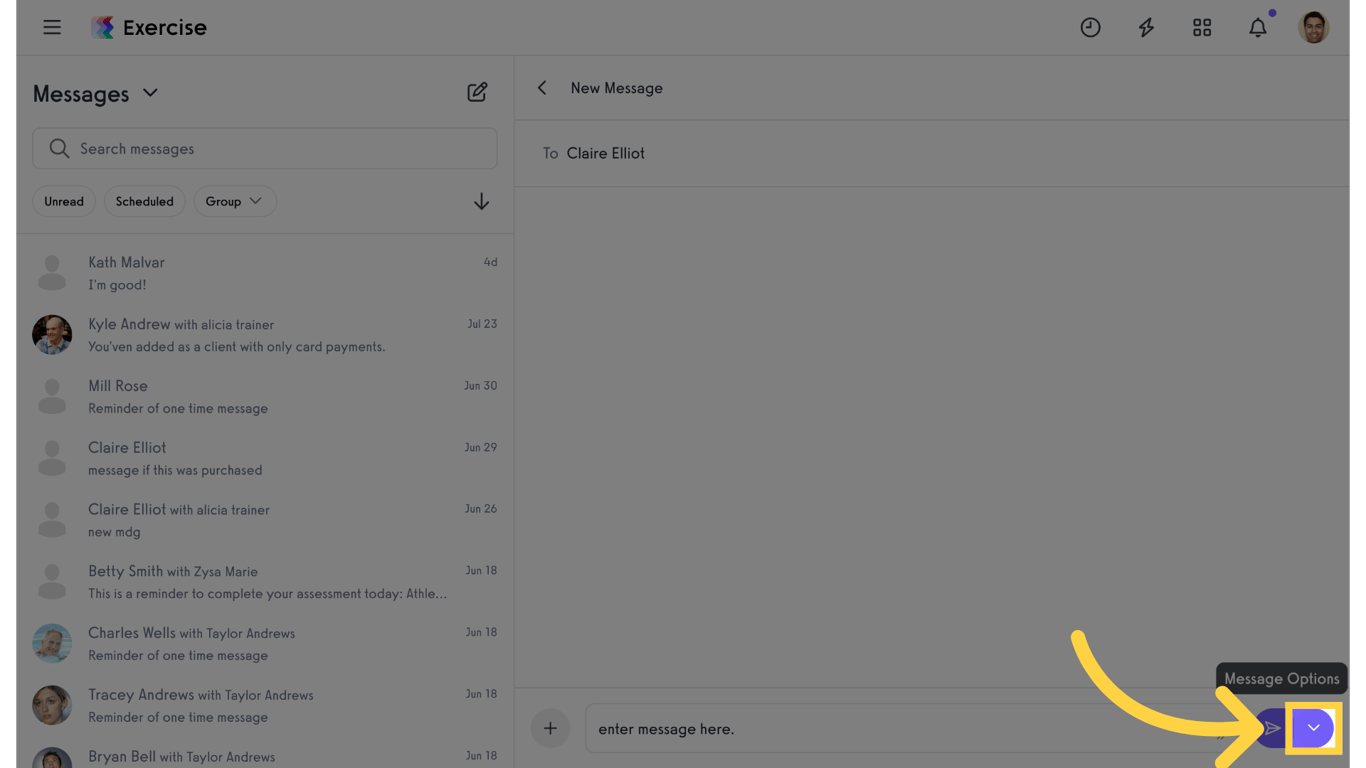Toggle the Scheduled filter chip
Image resolution: width=1366 pixels, height=768 pixels.
(144, 201)
